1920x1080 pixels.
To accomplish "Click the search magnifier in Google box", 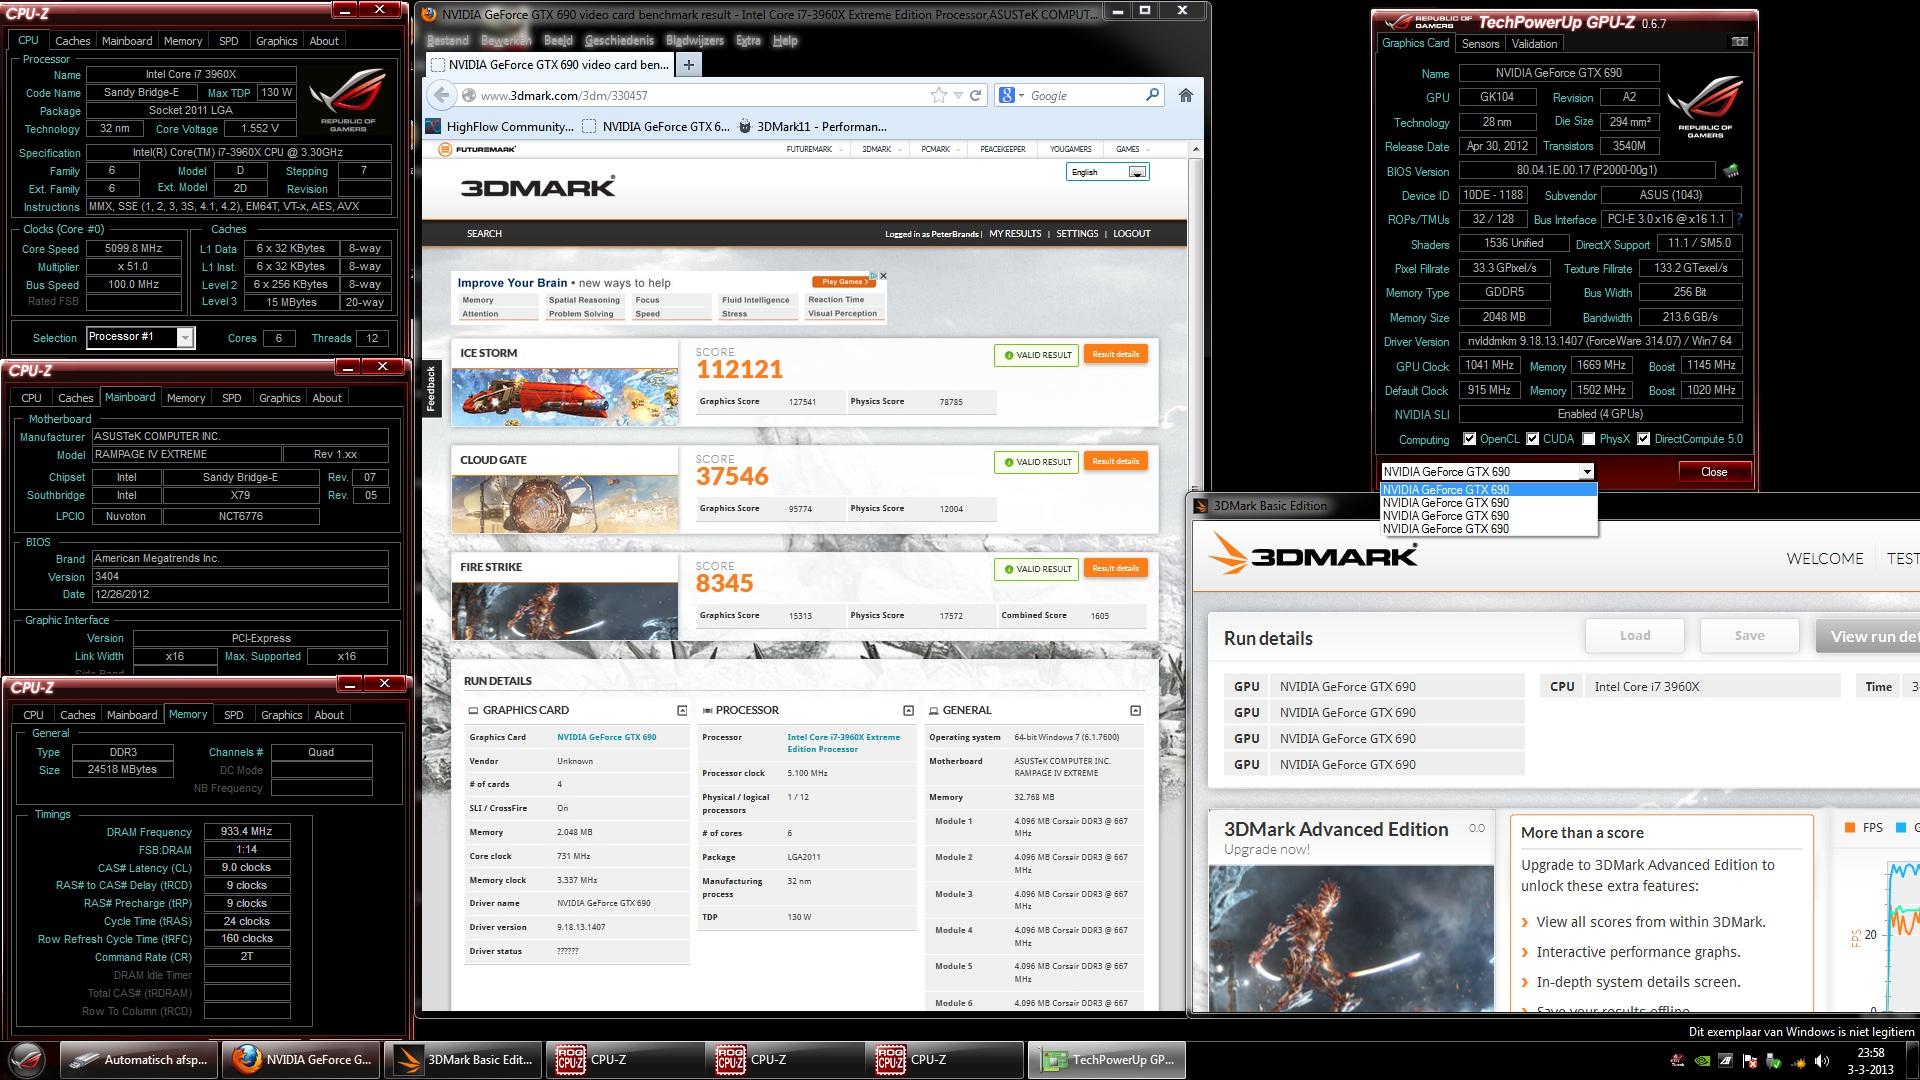I will pos(1152,95).
